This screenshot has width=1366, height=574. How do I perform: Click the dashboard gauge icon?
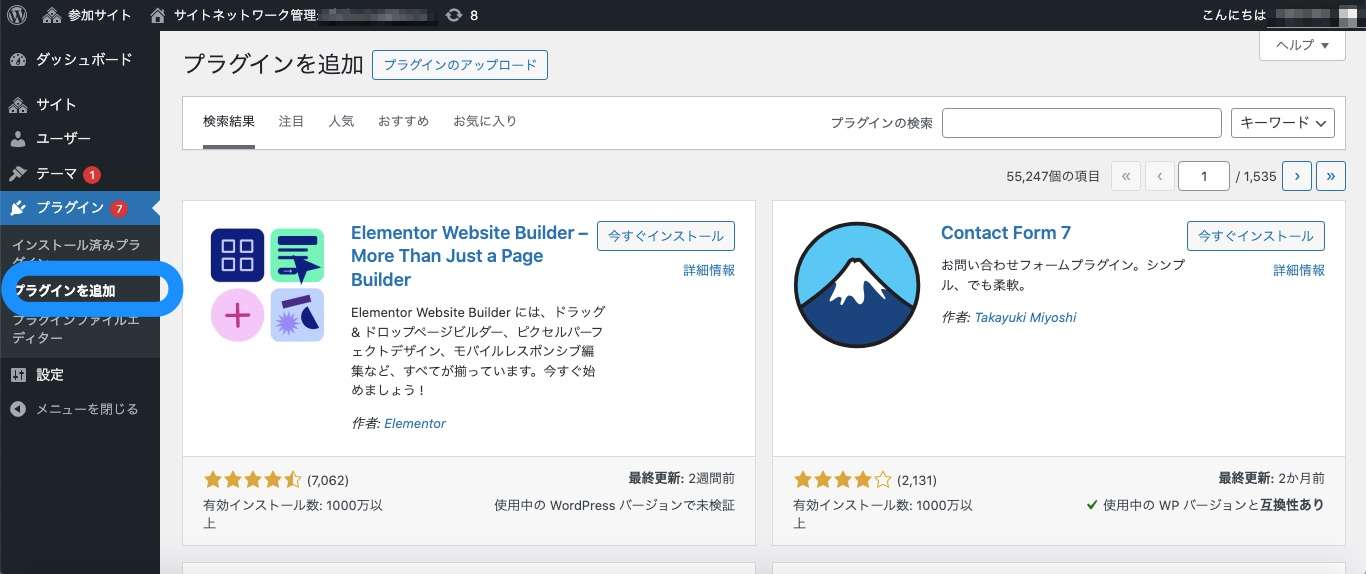coord(18,59)
